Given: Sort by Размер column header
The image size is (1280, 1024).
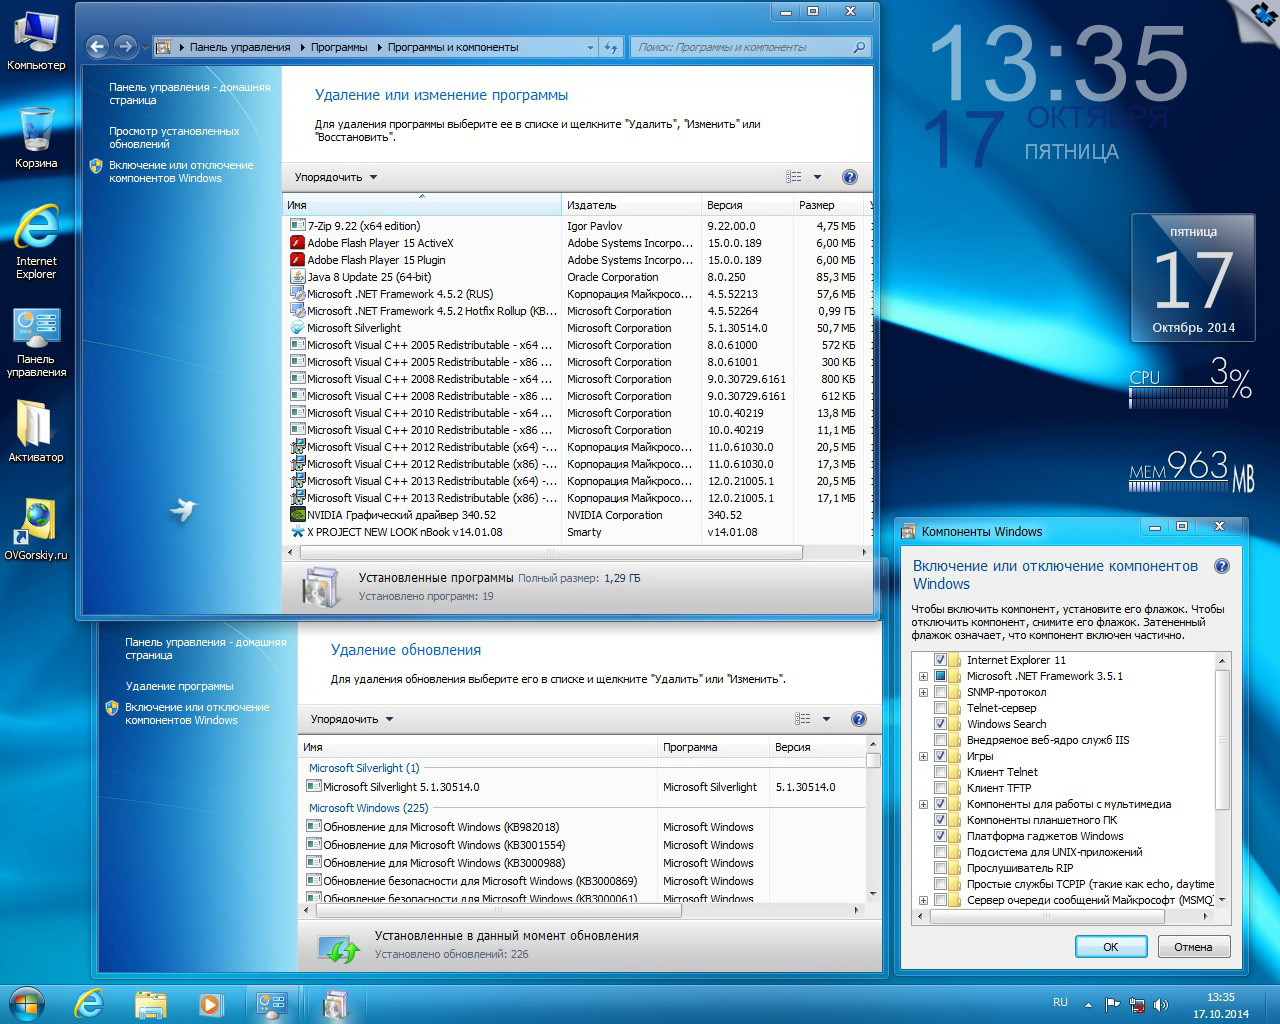Looking at the screenshot, I should point(829,205).
